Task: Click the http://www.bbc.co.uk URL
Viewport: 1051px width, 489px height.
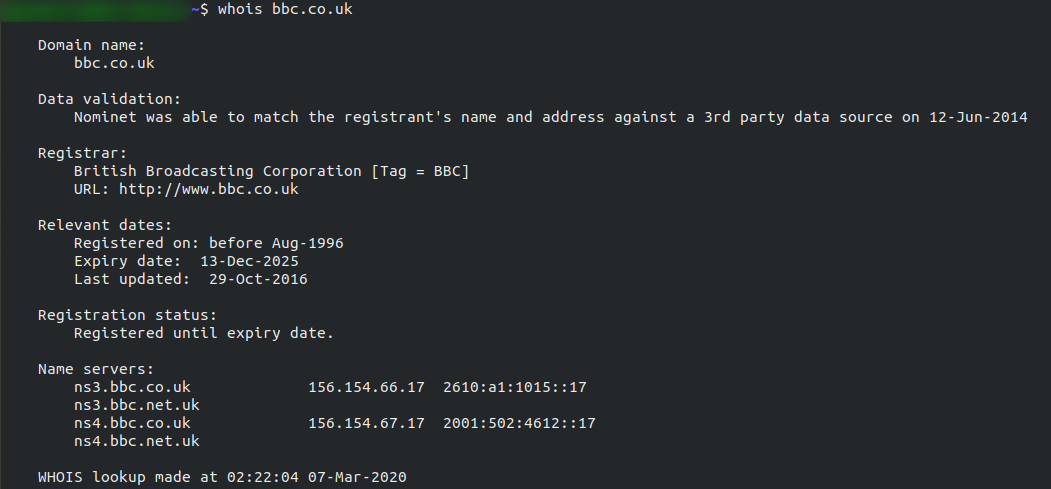Action: click(x=208, y=189)
